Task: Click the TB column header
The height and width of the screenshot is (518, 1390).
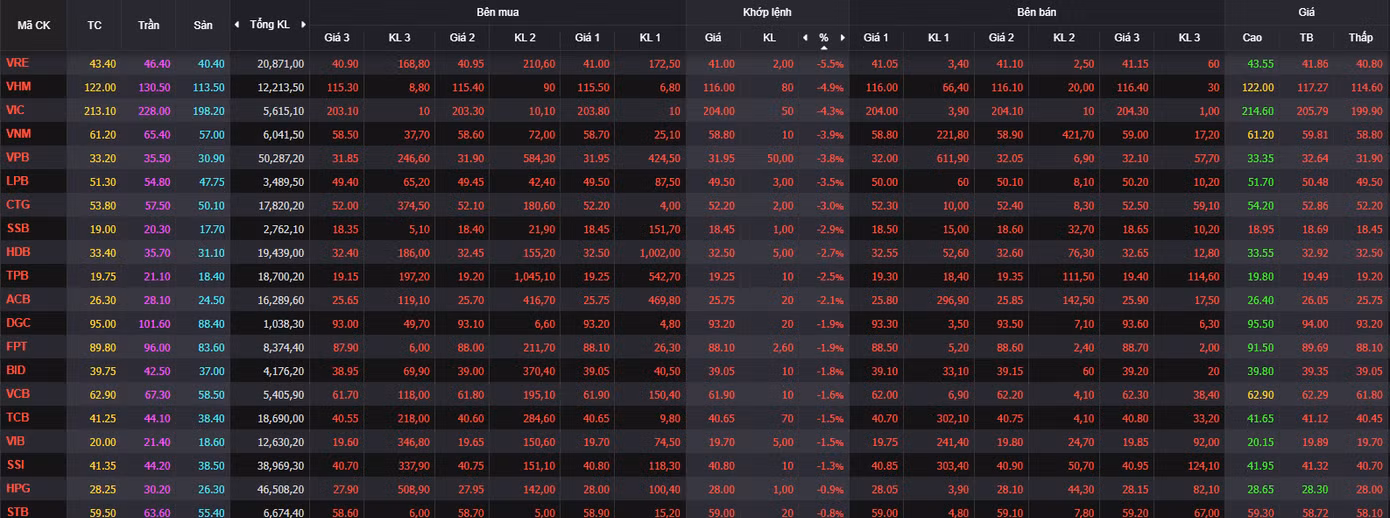Action: pyautogui.click(x=1306, y=38)
